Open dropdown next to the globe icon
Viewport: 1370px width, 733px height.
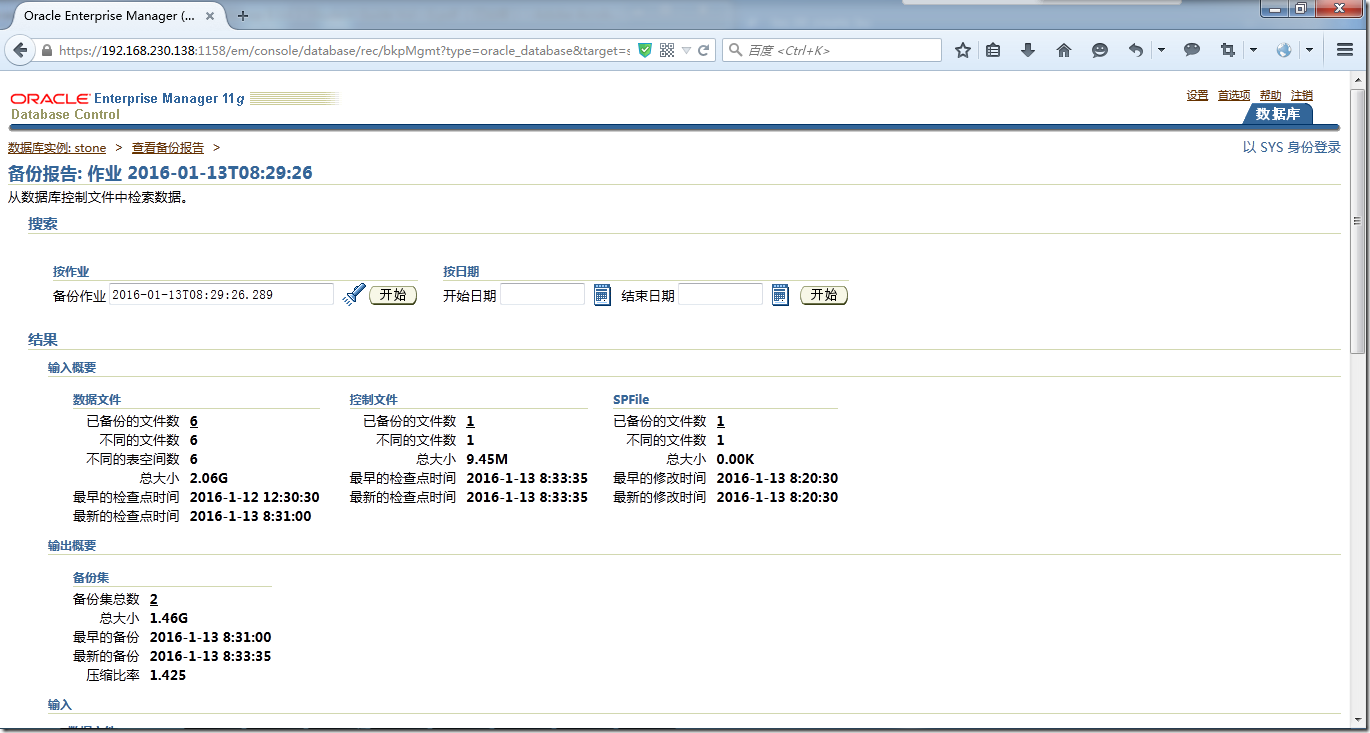click(x=1309, y=50)
